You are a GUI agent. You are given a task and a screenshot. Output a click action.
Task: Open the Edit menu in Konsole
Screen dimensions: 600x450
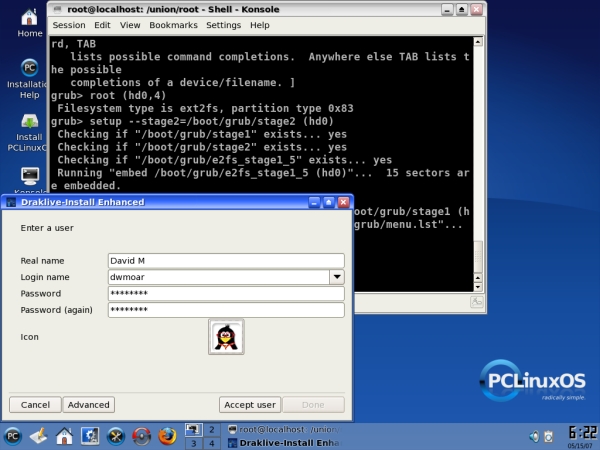102,25
